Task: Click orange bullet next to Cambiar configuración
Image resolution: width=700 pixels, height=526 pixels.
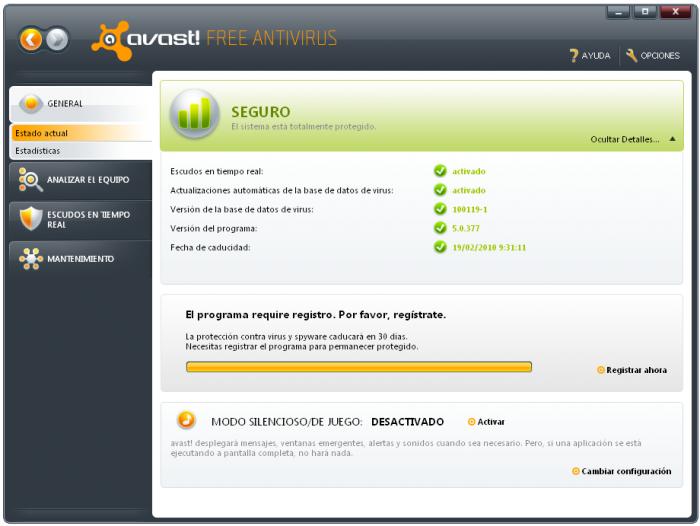Action: click(x=576, y=471)
